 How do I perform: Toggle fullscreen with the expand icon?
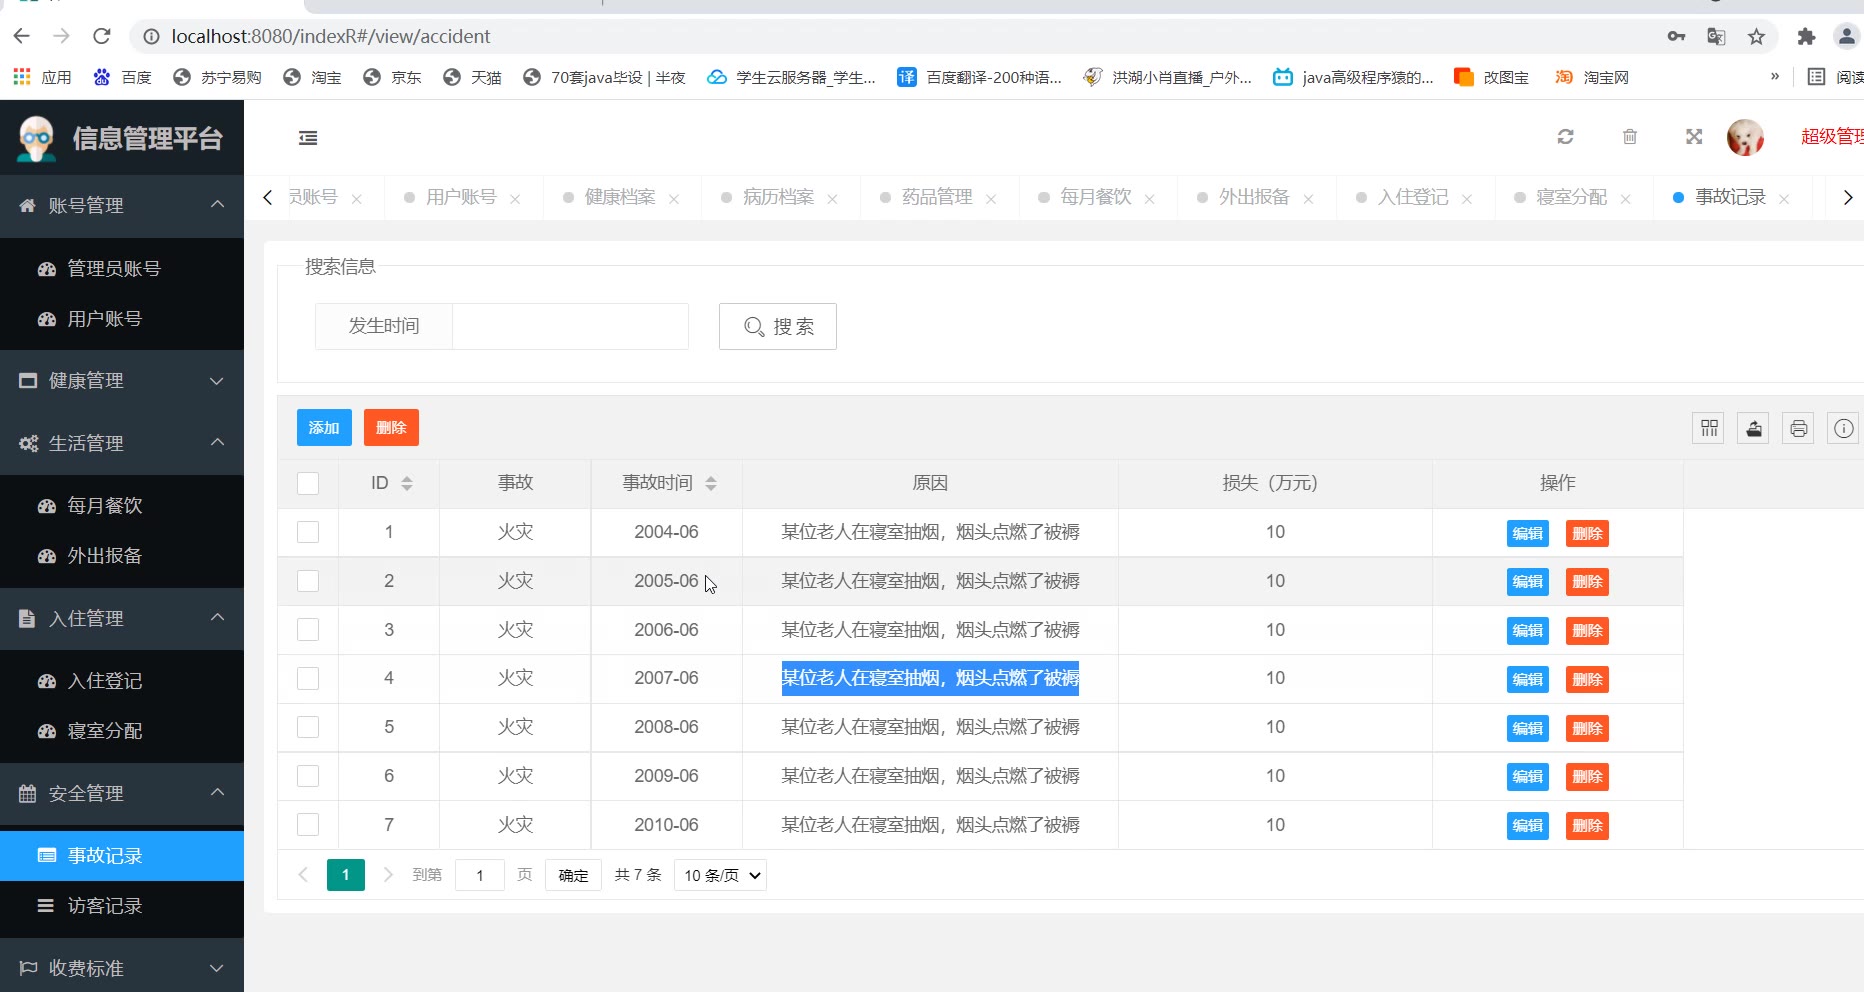click(1693, 137)
